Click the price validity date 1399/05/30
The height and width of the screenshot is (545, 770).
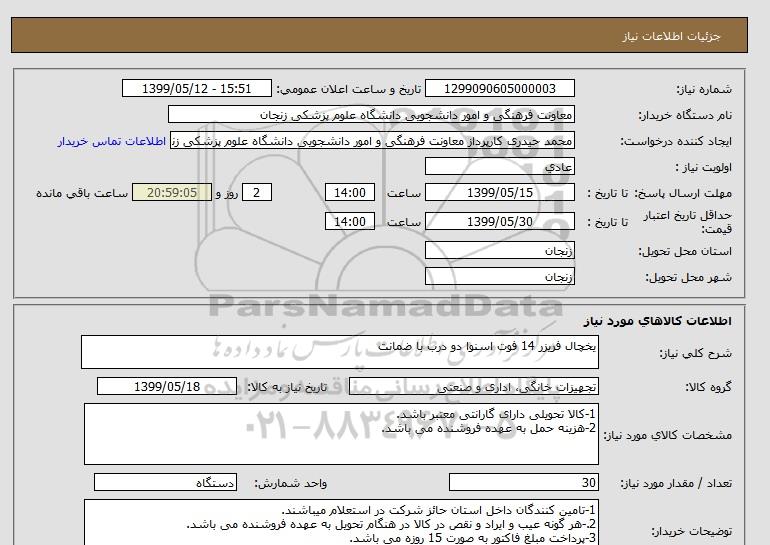click(x=499, y=221)
